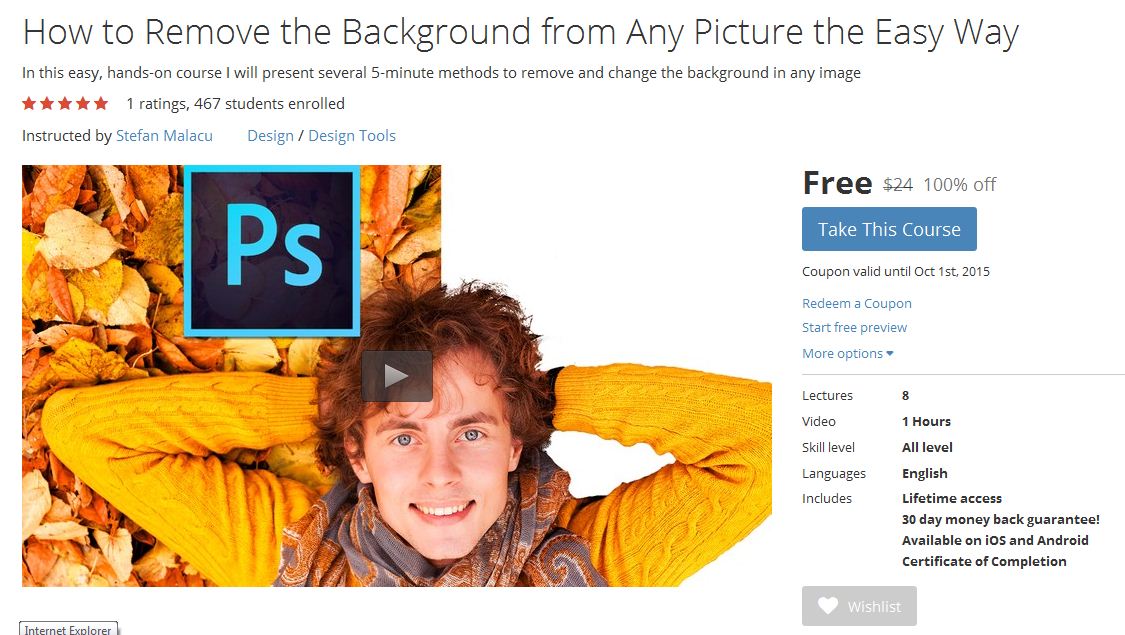This screenshot has width=1125, height=635.
Task: Click the course title heading
Action: [x=520, y=32]
